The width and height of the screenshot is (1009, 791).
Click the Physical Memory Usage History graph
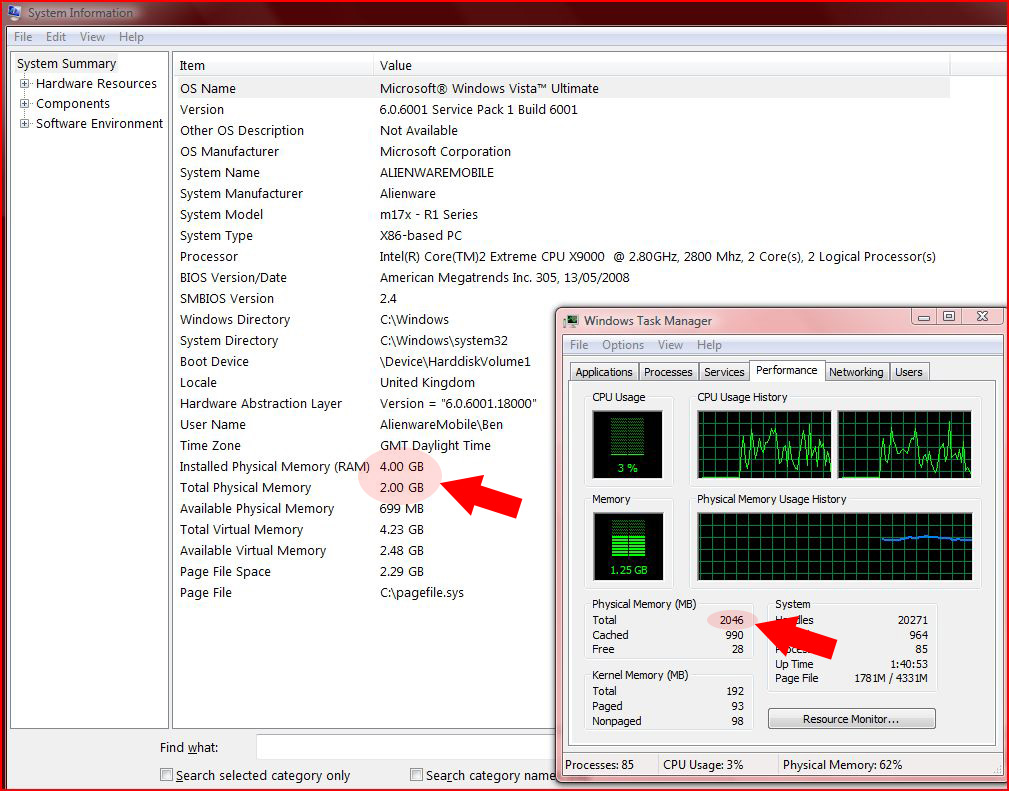pos(835,546)
